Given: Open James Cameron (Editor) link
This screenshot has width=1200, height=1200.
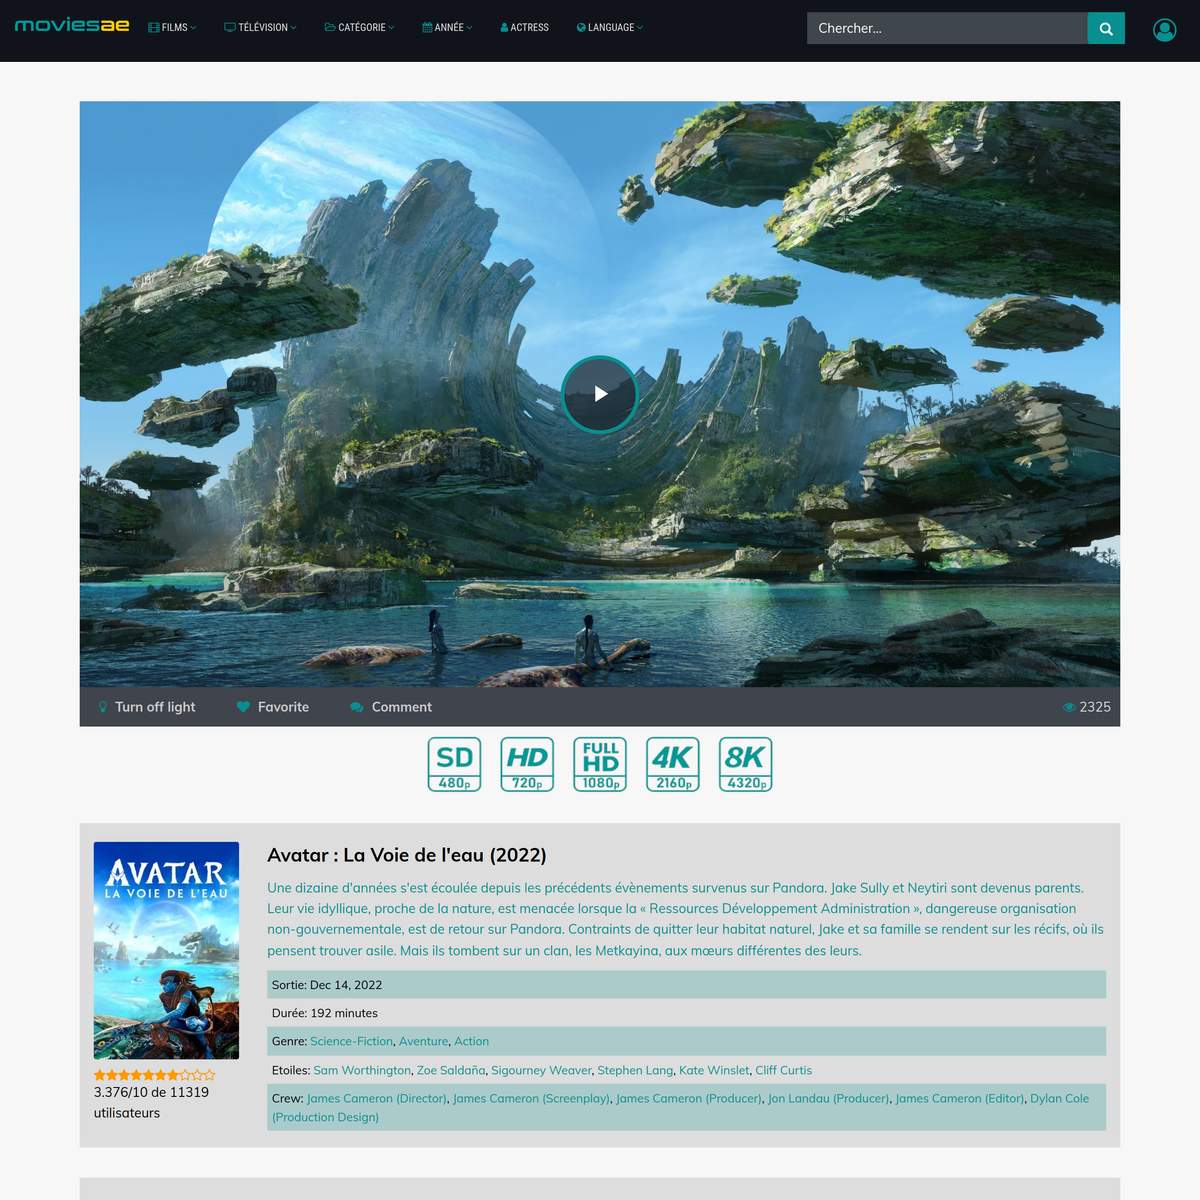Looking at the screenshot, I should tap(960, 1098).
